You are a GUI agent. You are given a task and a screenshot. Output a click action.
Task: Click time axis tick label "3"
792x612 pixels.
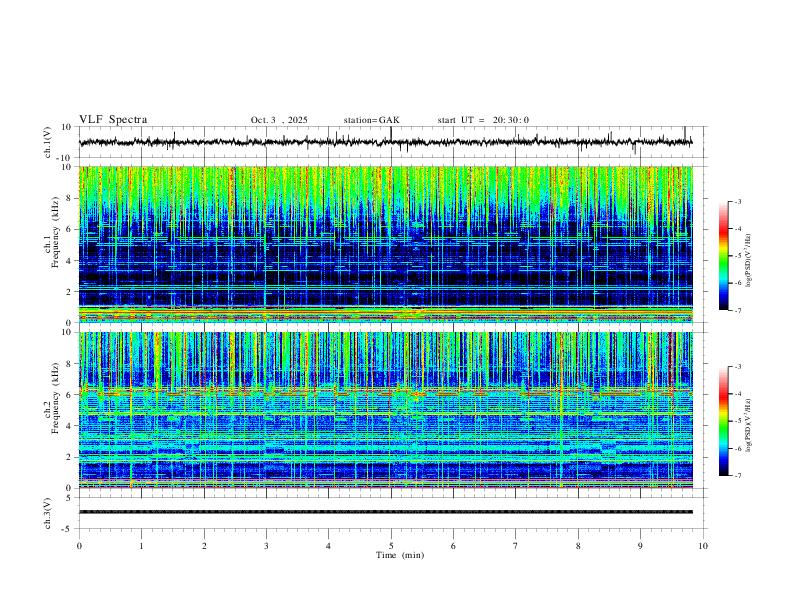pyautogui.click(x=266, y=546)
